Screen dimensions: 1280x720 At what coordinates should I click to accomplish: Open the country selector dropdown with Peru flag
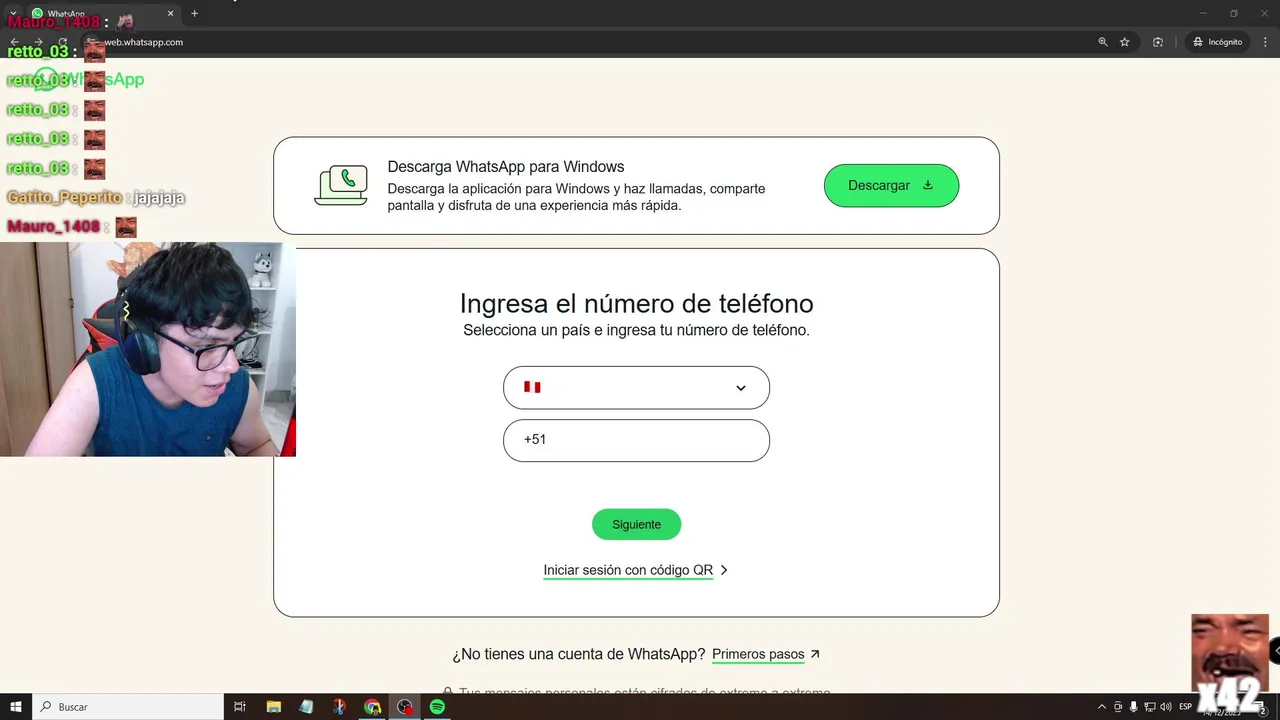click(x=636, y=388)
